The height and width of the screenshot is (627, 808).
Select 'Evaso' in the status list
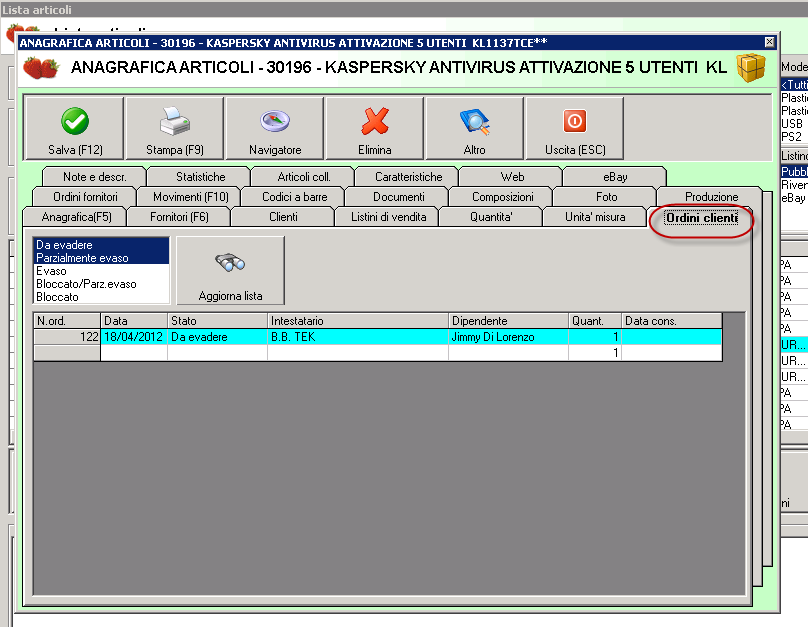pyautogui.click(x=101, y=271)
